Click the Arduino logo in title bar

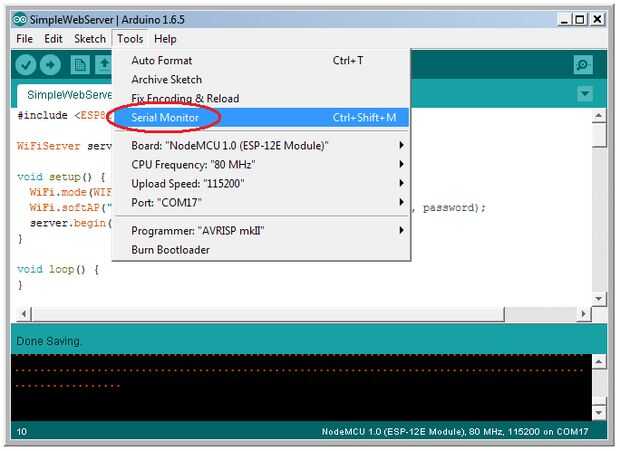[x=20, y=19]
